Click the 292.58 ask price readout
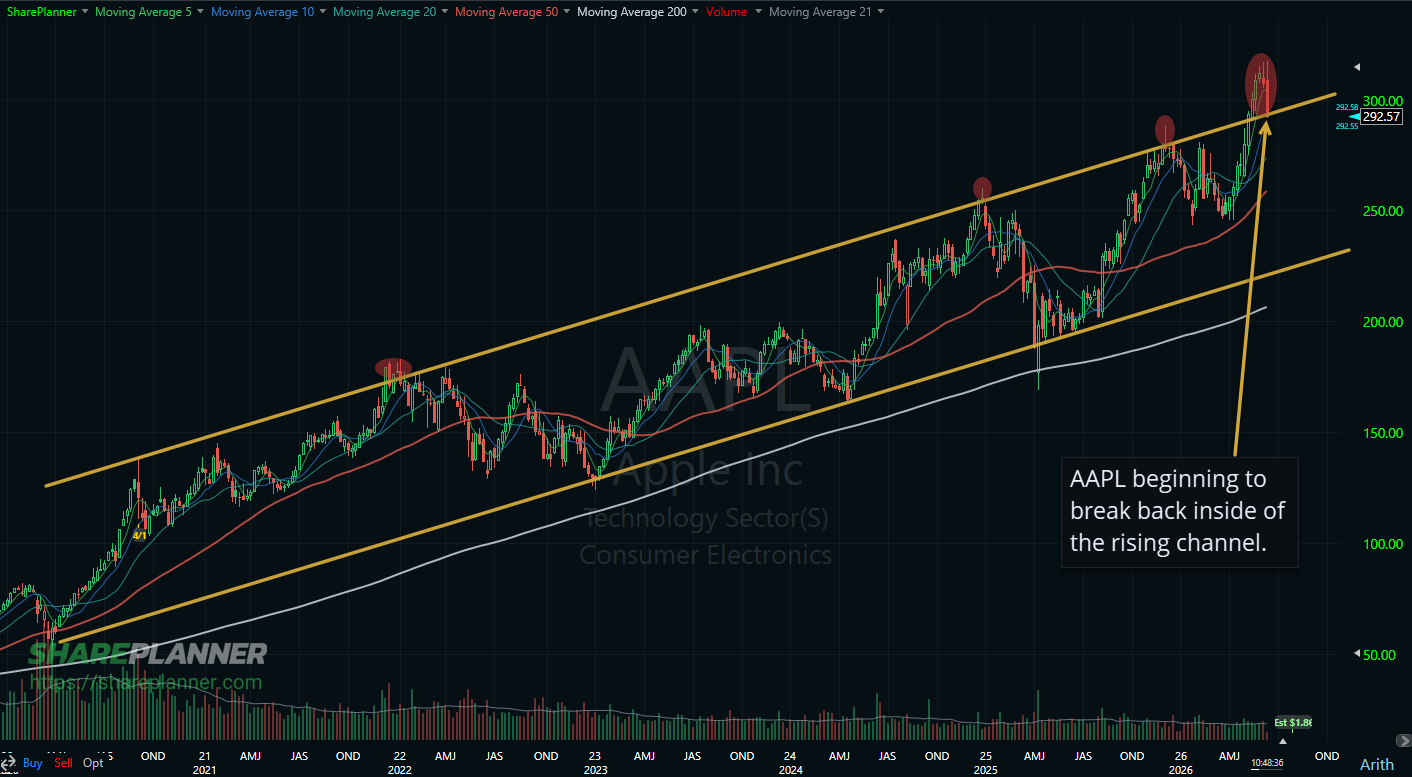The image size is (1412, 777). (x=1346, y=107)
